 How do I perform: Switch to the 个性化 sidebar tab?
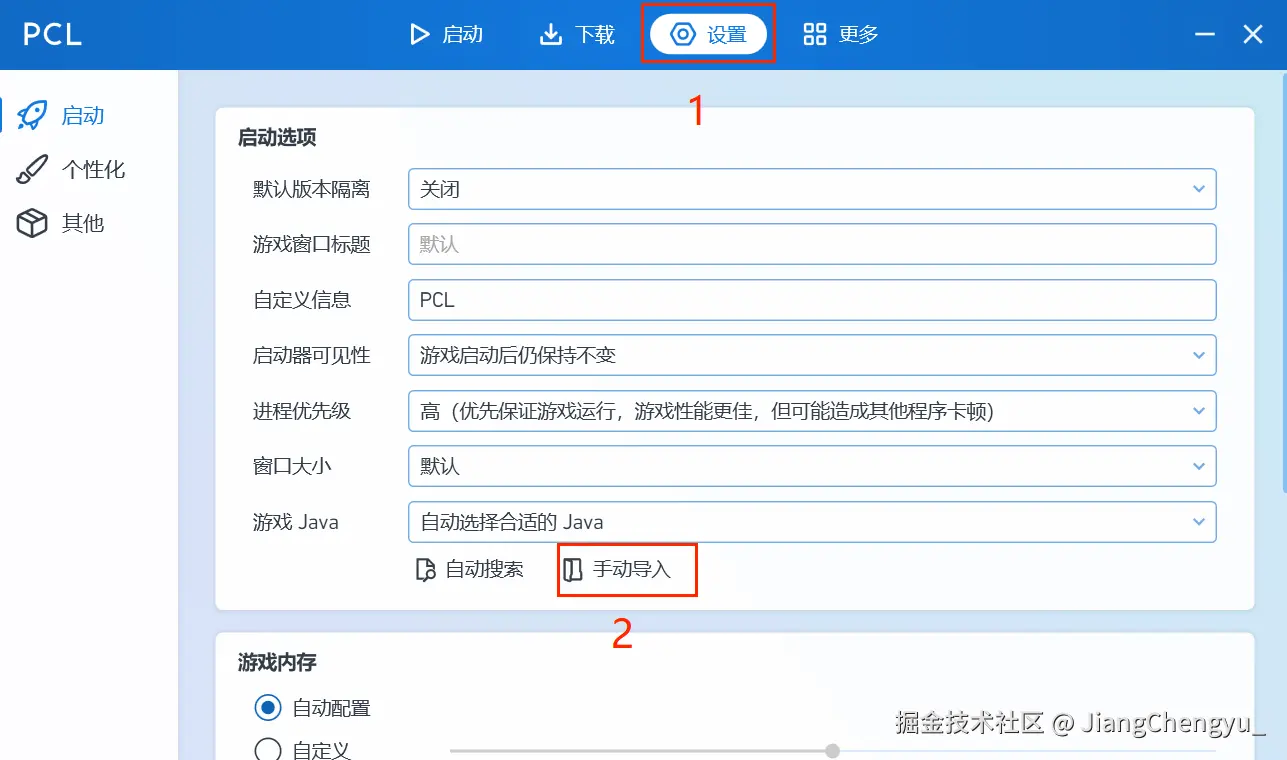[72, 170]
